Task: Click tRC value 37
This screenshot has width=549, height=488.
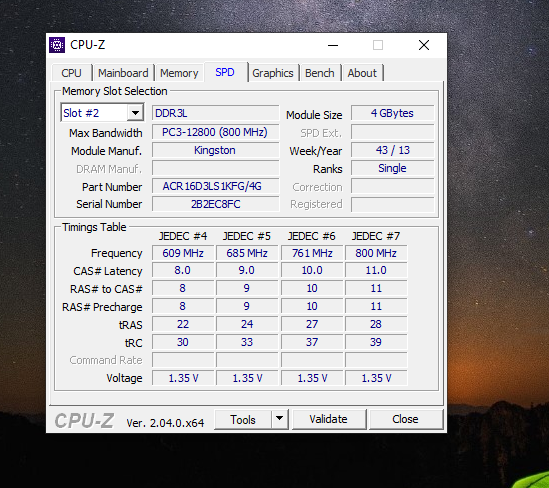Action: click(312, 342)
